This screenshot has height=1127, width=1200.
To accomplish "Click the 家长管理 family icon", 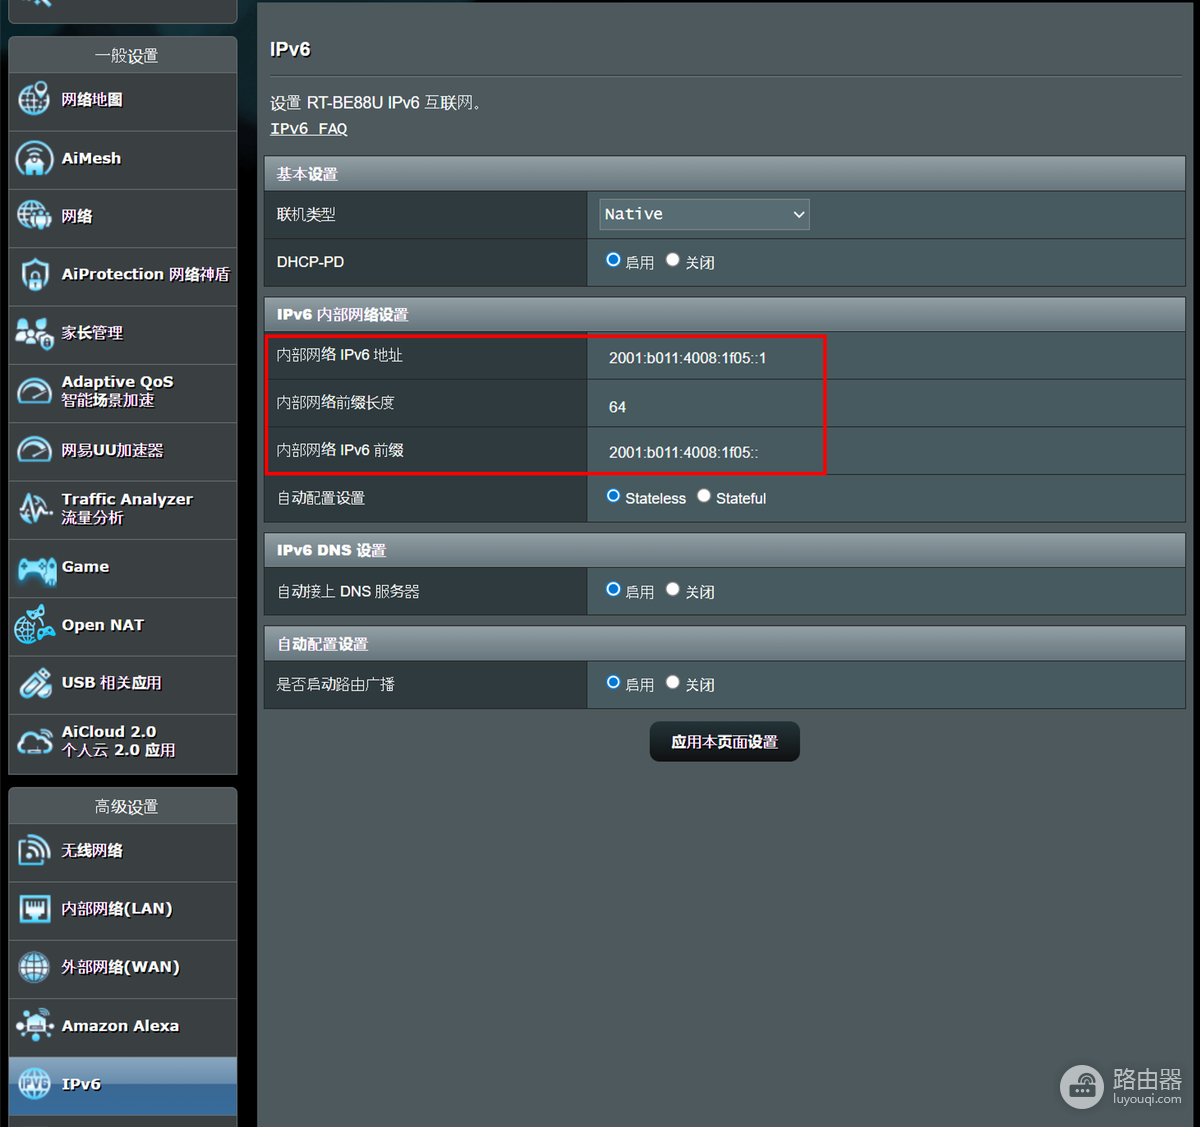I will pyautogui.click(x=34, y=333).
